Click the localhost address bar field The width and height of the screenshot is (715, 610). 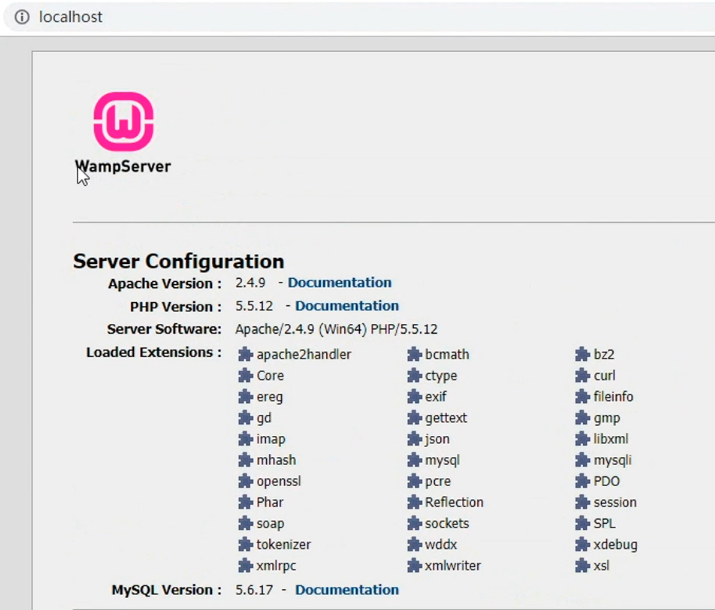point(360,17)
